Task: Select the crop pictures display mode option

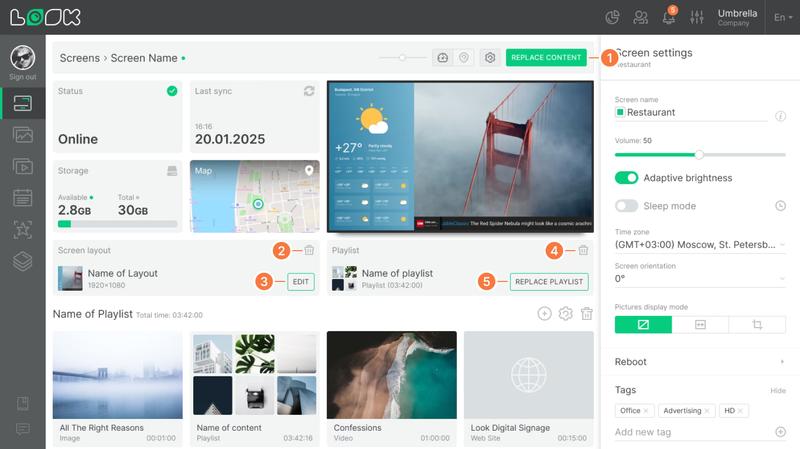Action: (x=757, y=325)
